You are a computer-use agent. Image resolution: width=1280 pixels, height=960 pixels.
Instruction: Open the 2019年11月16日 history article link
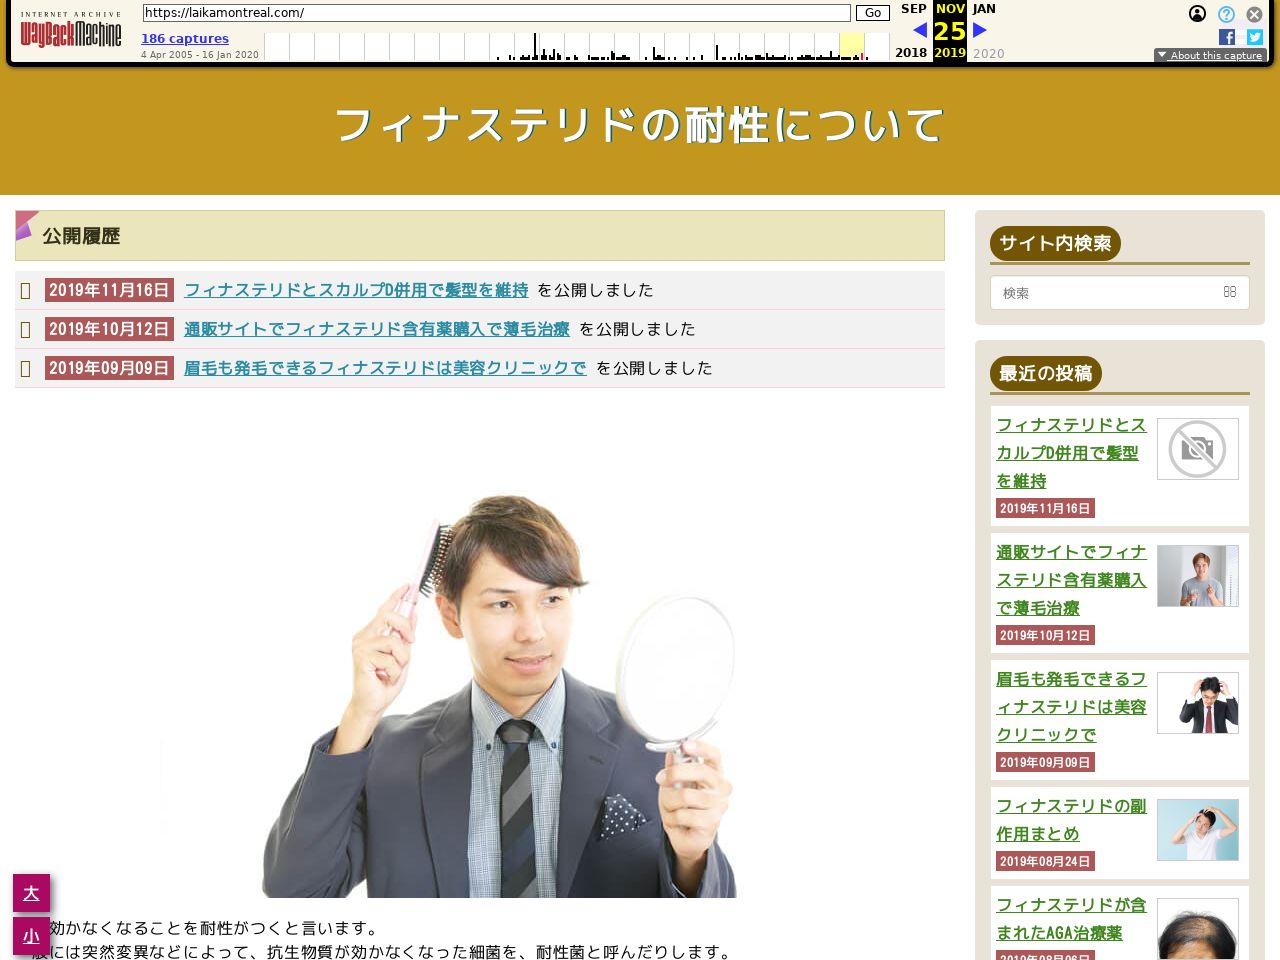point(356,290)
